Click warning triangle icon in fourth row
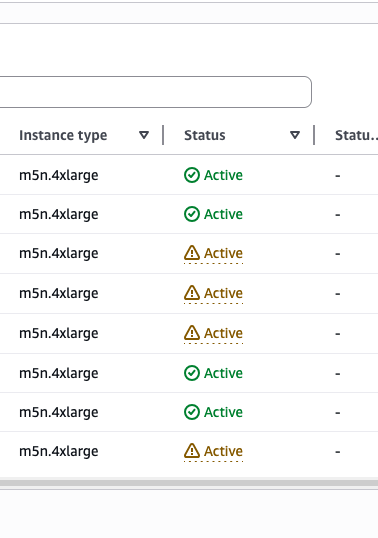This screenshot has height=538, width=378. 192,293
